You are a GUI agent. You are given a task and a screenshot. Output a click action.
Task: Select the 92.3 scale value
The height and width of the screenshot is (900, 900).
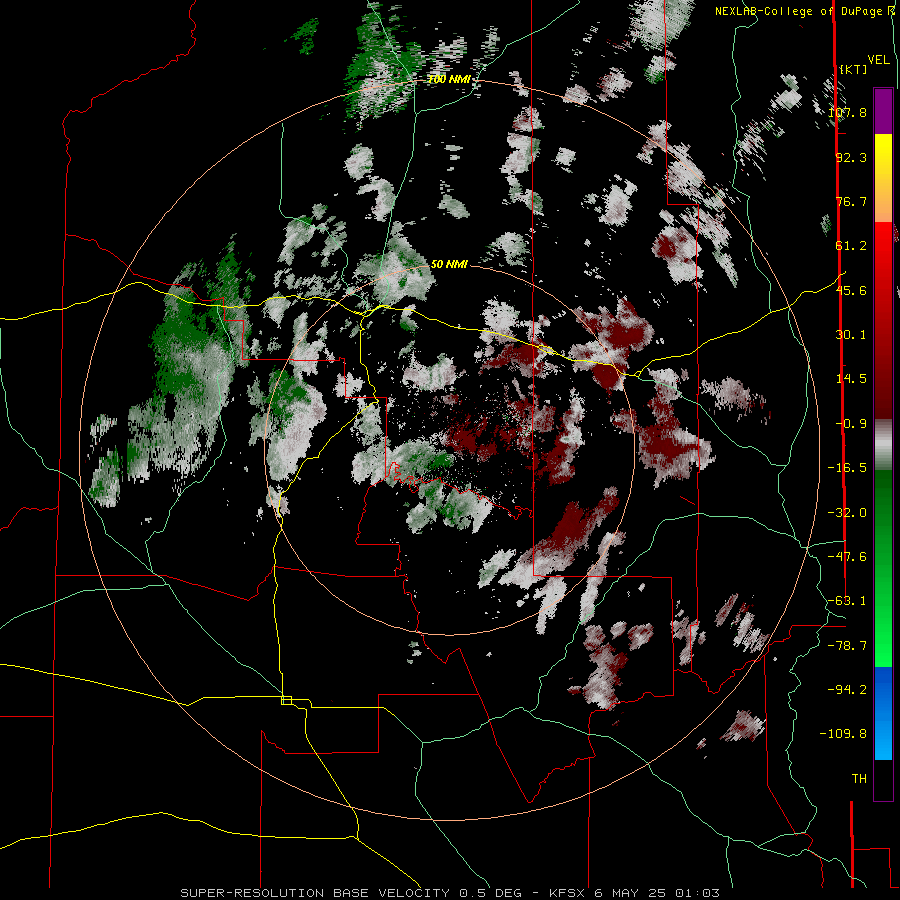pos(851,157)
